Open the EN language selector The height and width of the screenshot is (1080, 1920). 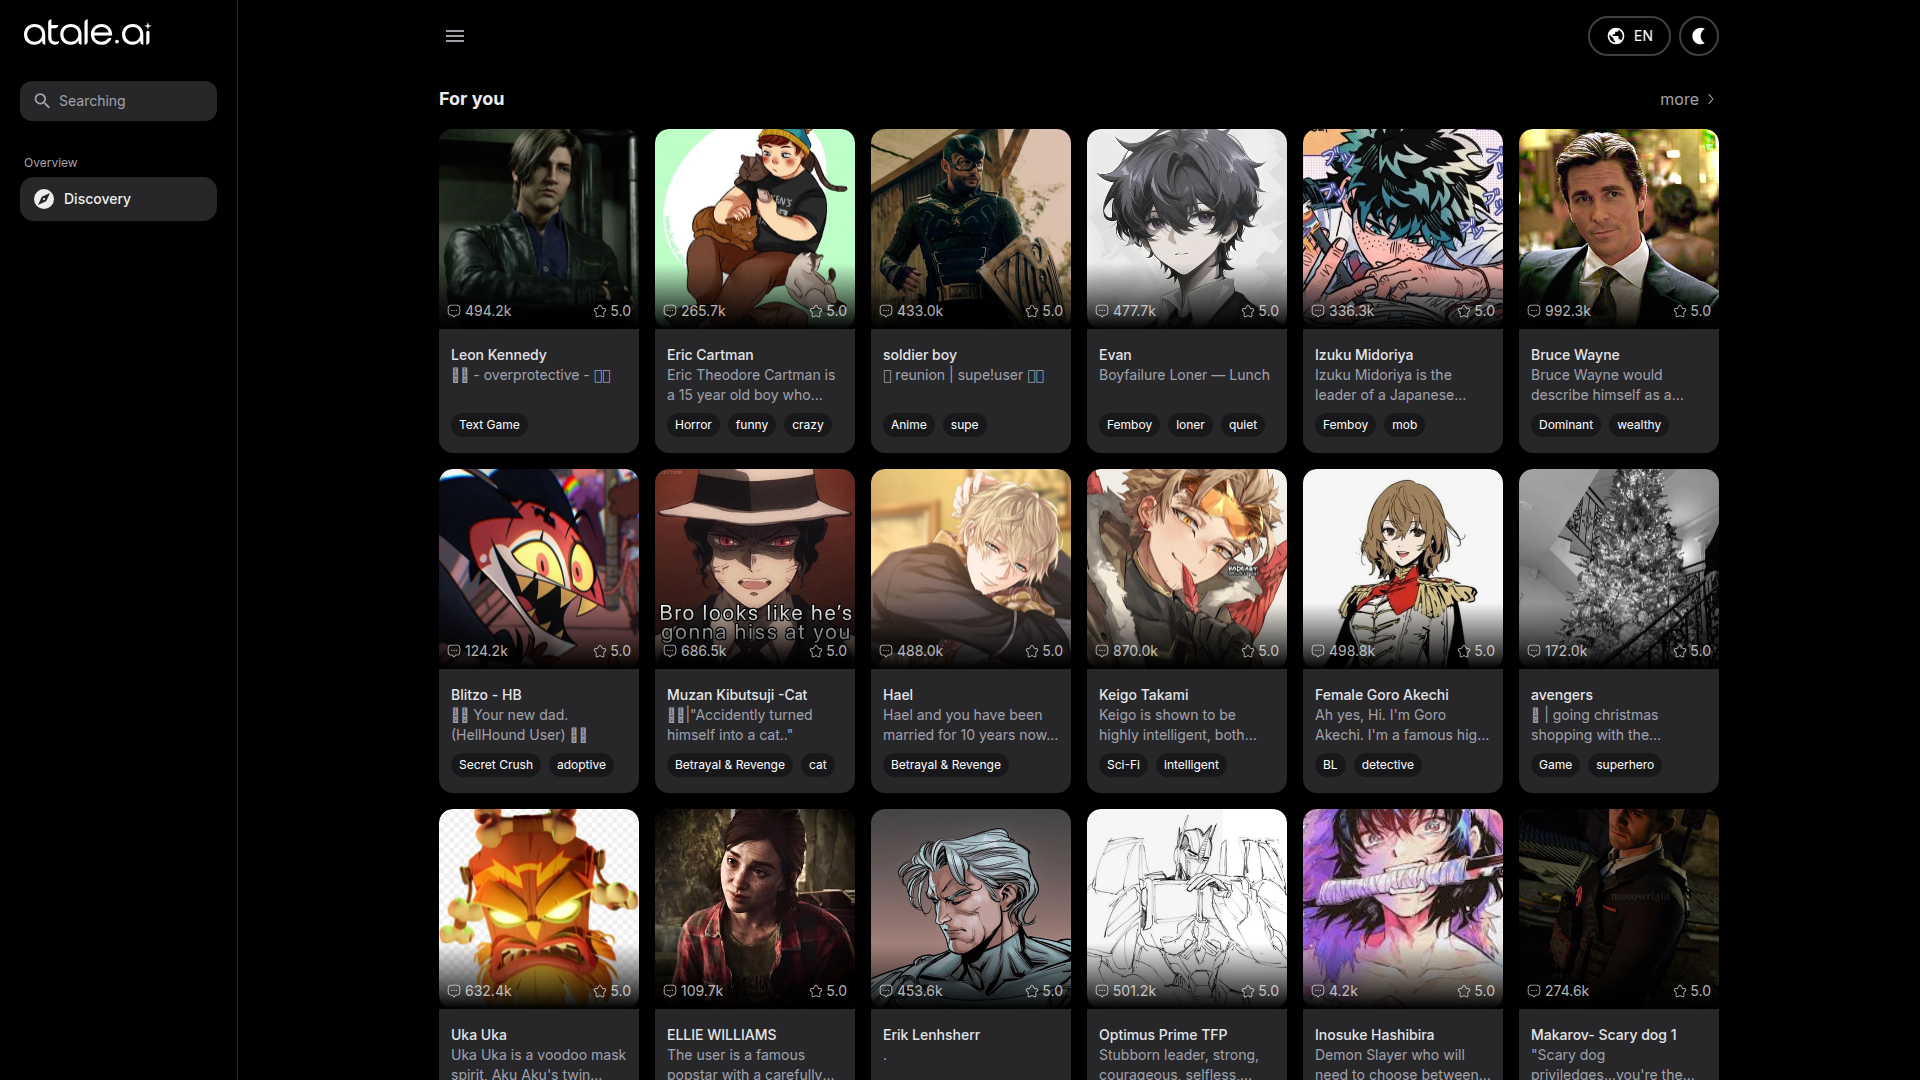click(1629, 36)
